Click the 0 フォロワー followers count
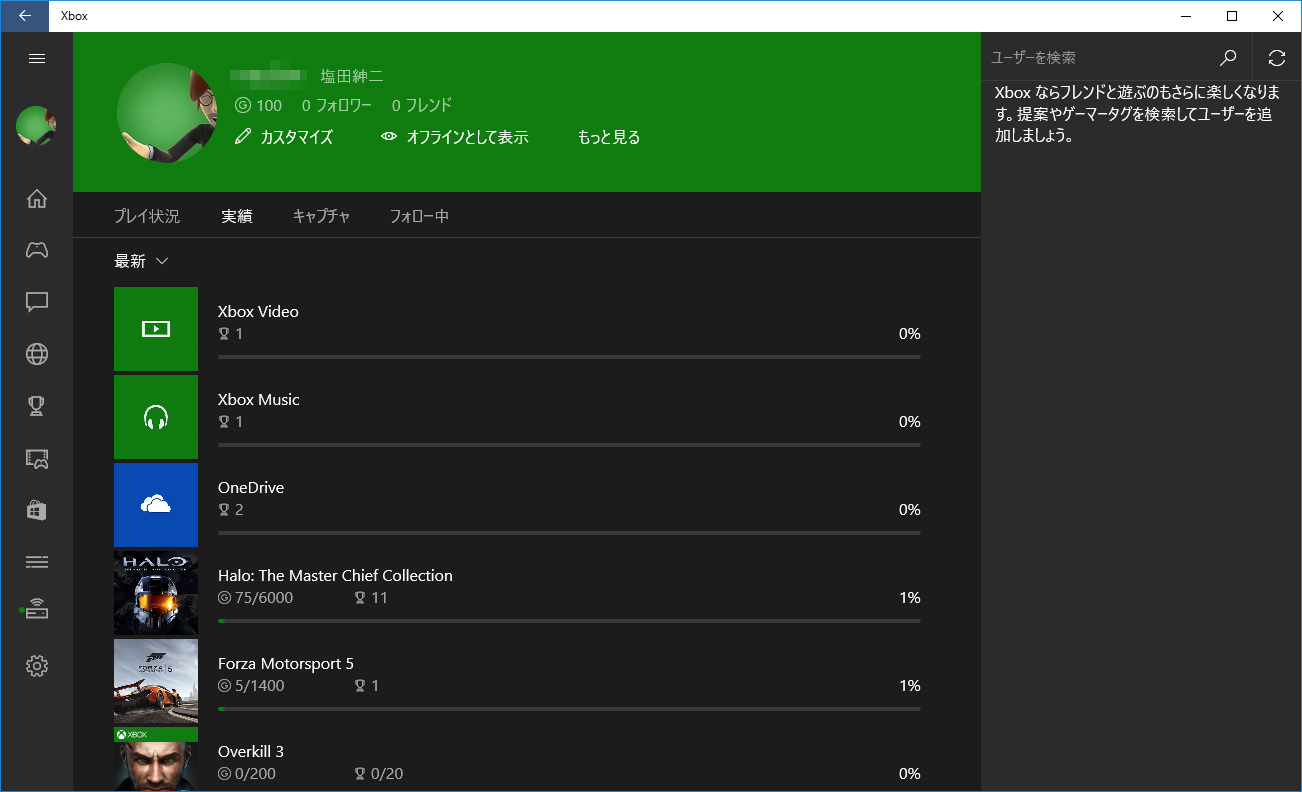 (x=337, y=105)
